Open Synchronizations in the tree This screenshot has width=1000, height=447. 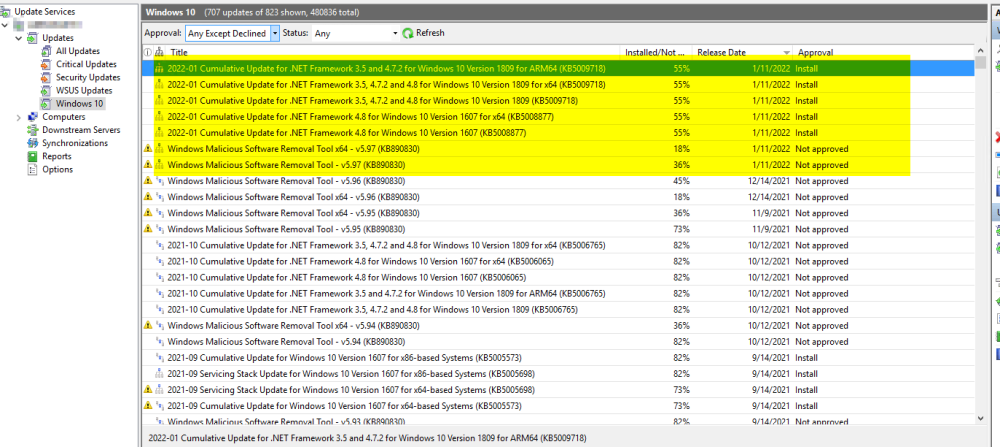pyautogui.click(x=75, y=143)
